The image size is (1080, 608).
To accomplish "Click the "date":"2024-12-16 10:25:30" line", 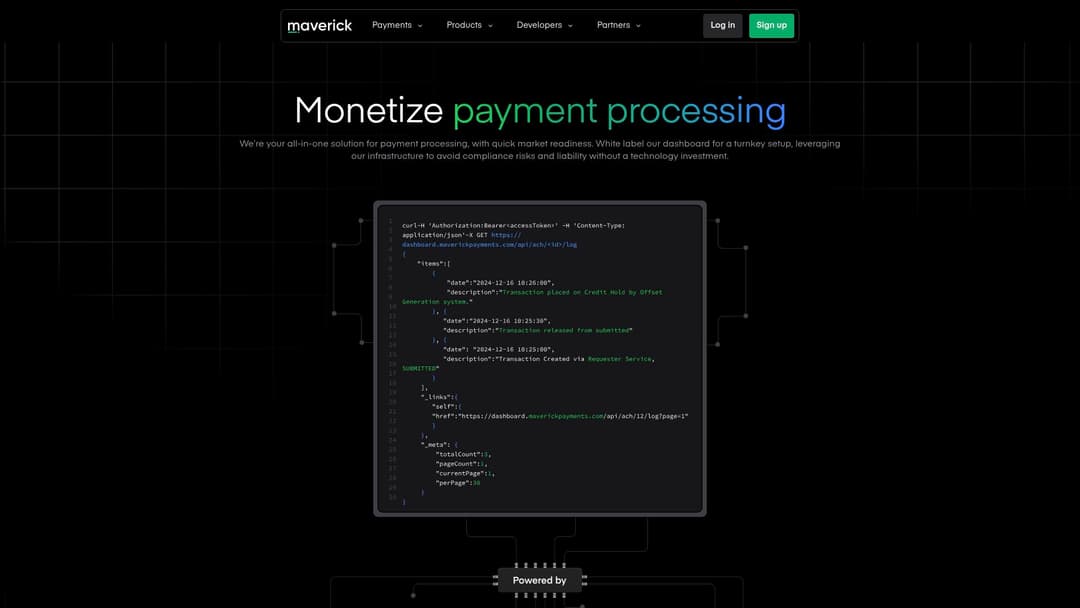I will pos(497,321).
